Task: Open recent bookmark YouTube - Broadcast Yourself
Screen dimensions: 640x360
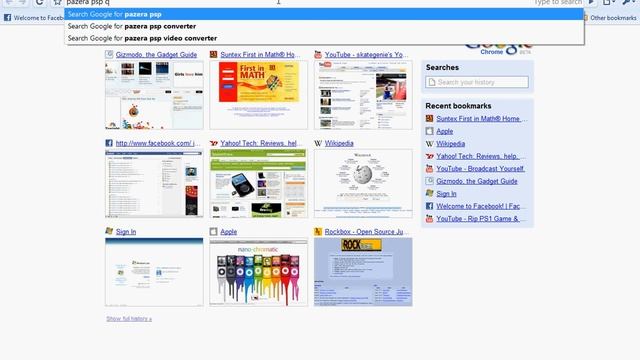Action: pyautogui.click(x=480, y=169)
